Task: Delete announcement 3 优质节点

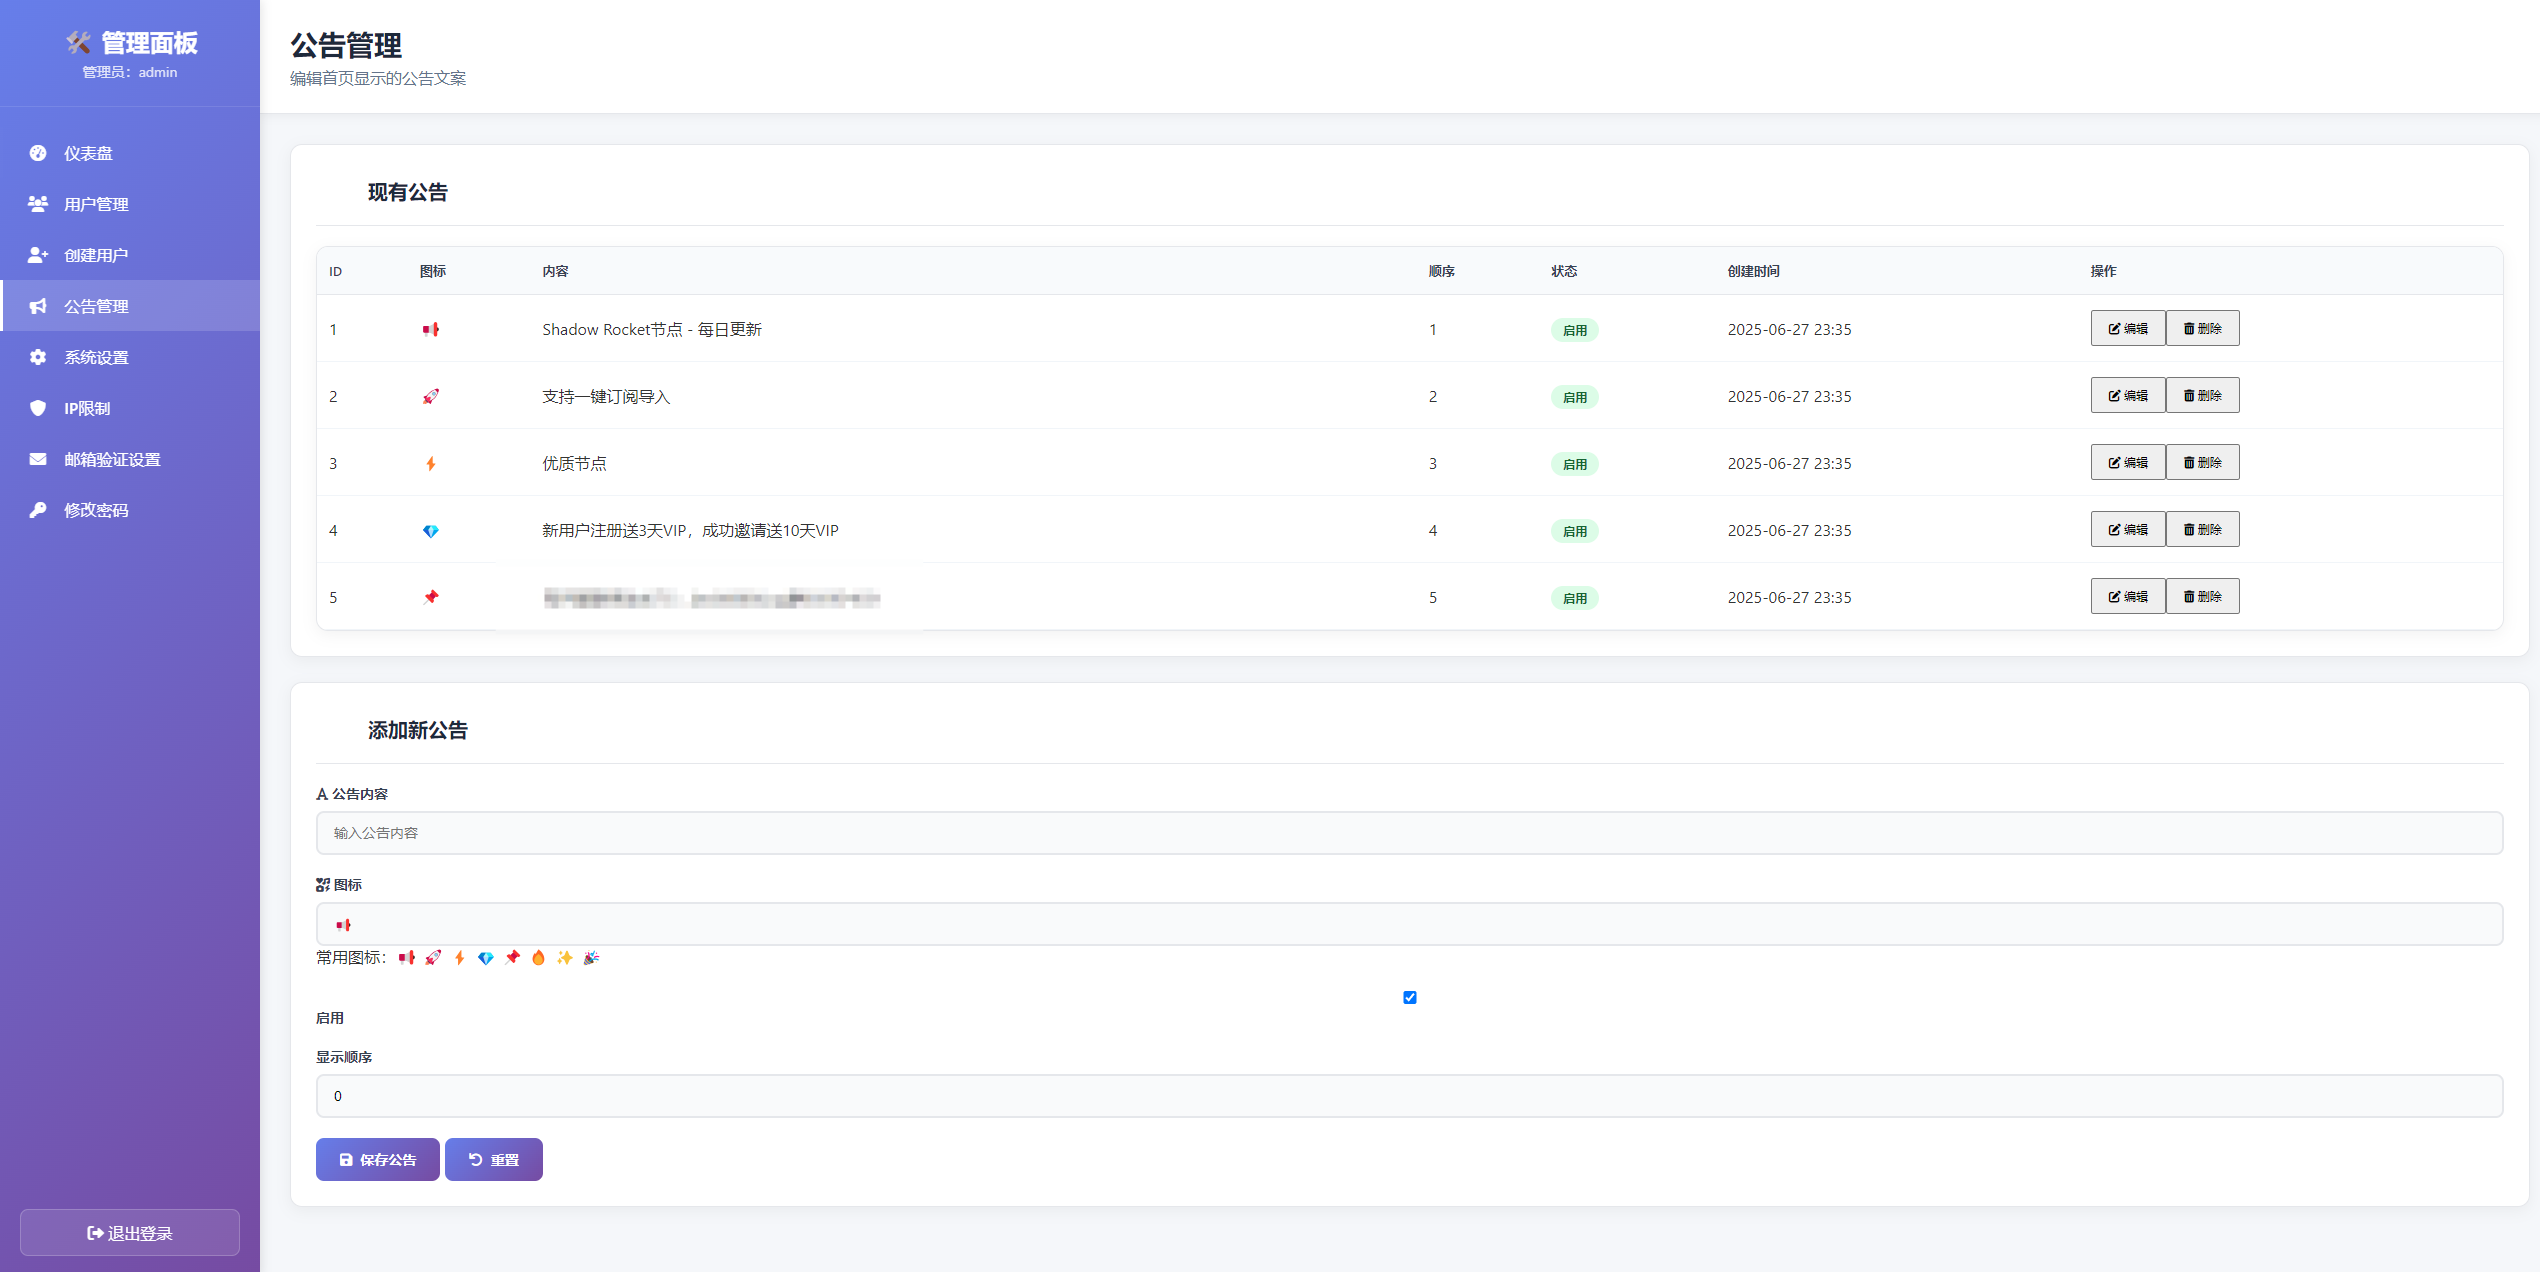Action: click(2202, 462)
